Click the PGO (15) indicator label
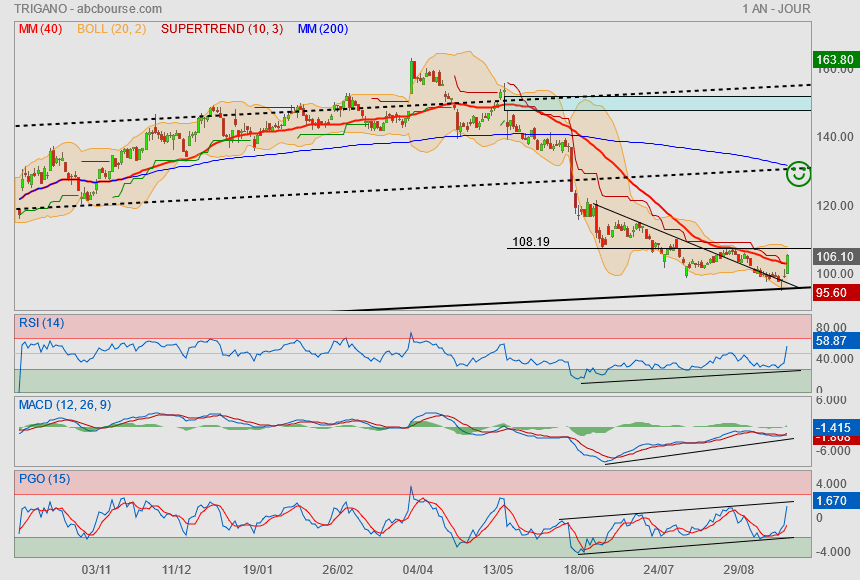This screenshot has width=860, height=580. pos(44,478)
